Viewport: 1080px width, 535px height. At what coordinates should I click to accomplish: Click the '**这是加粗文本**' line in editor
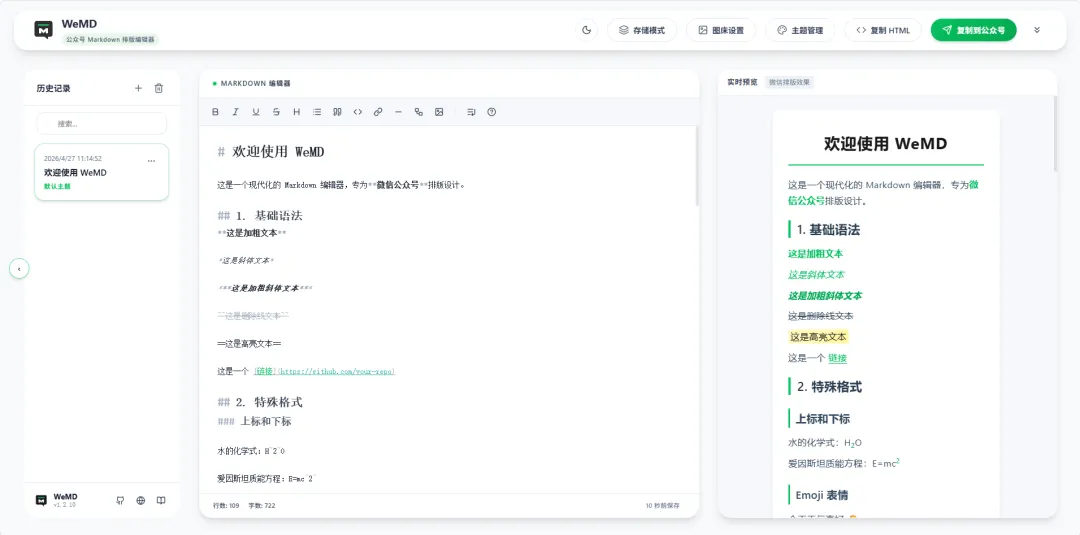point(252,233)
